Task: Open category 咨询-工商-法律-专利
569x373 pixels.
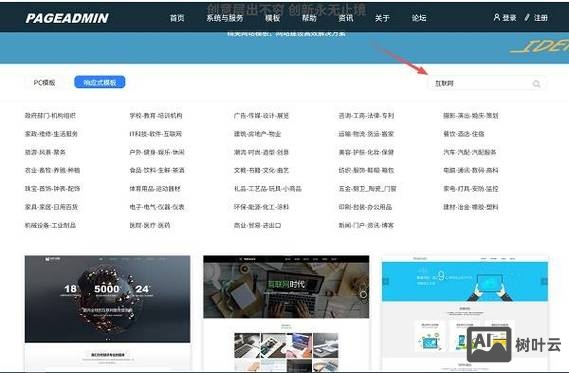Action: pos(366,116)
